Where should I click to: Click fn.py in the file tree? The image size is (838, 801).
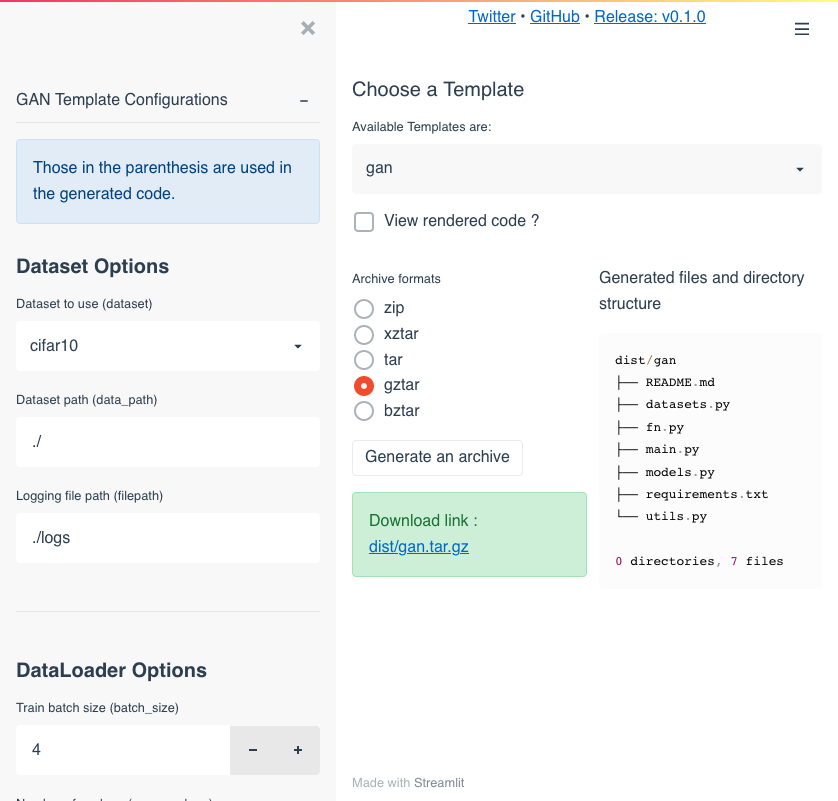coord(664,427)
